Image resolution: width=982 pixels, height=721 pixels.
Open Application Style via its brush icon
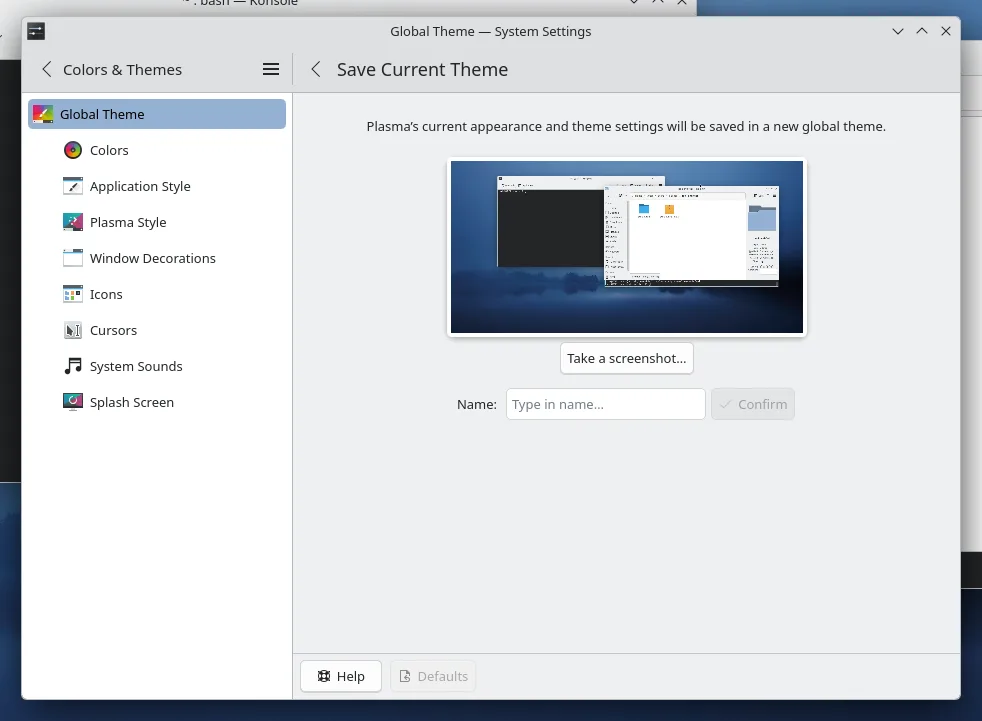click(x=72, y=186)
